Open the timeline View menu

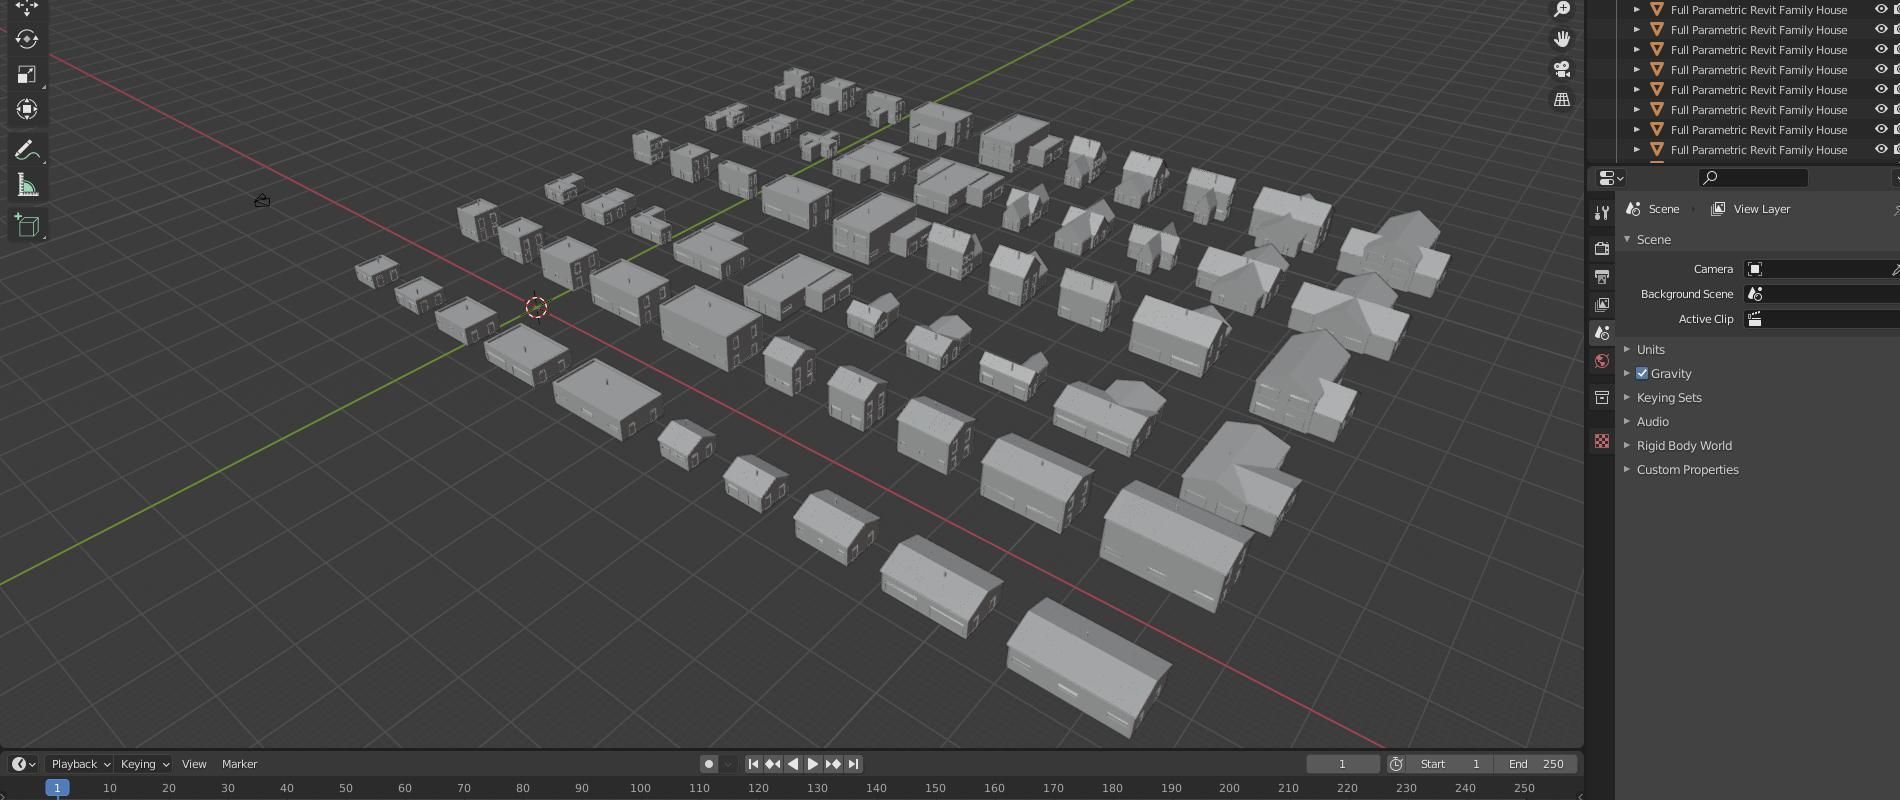tap(194, 764)
